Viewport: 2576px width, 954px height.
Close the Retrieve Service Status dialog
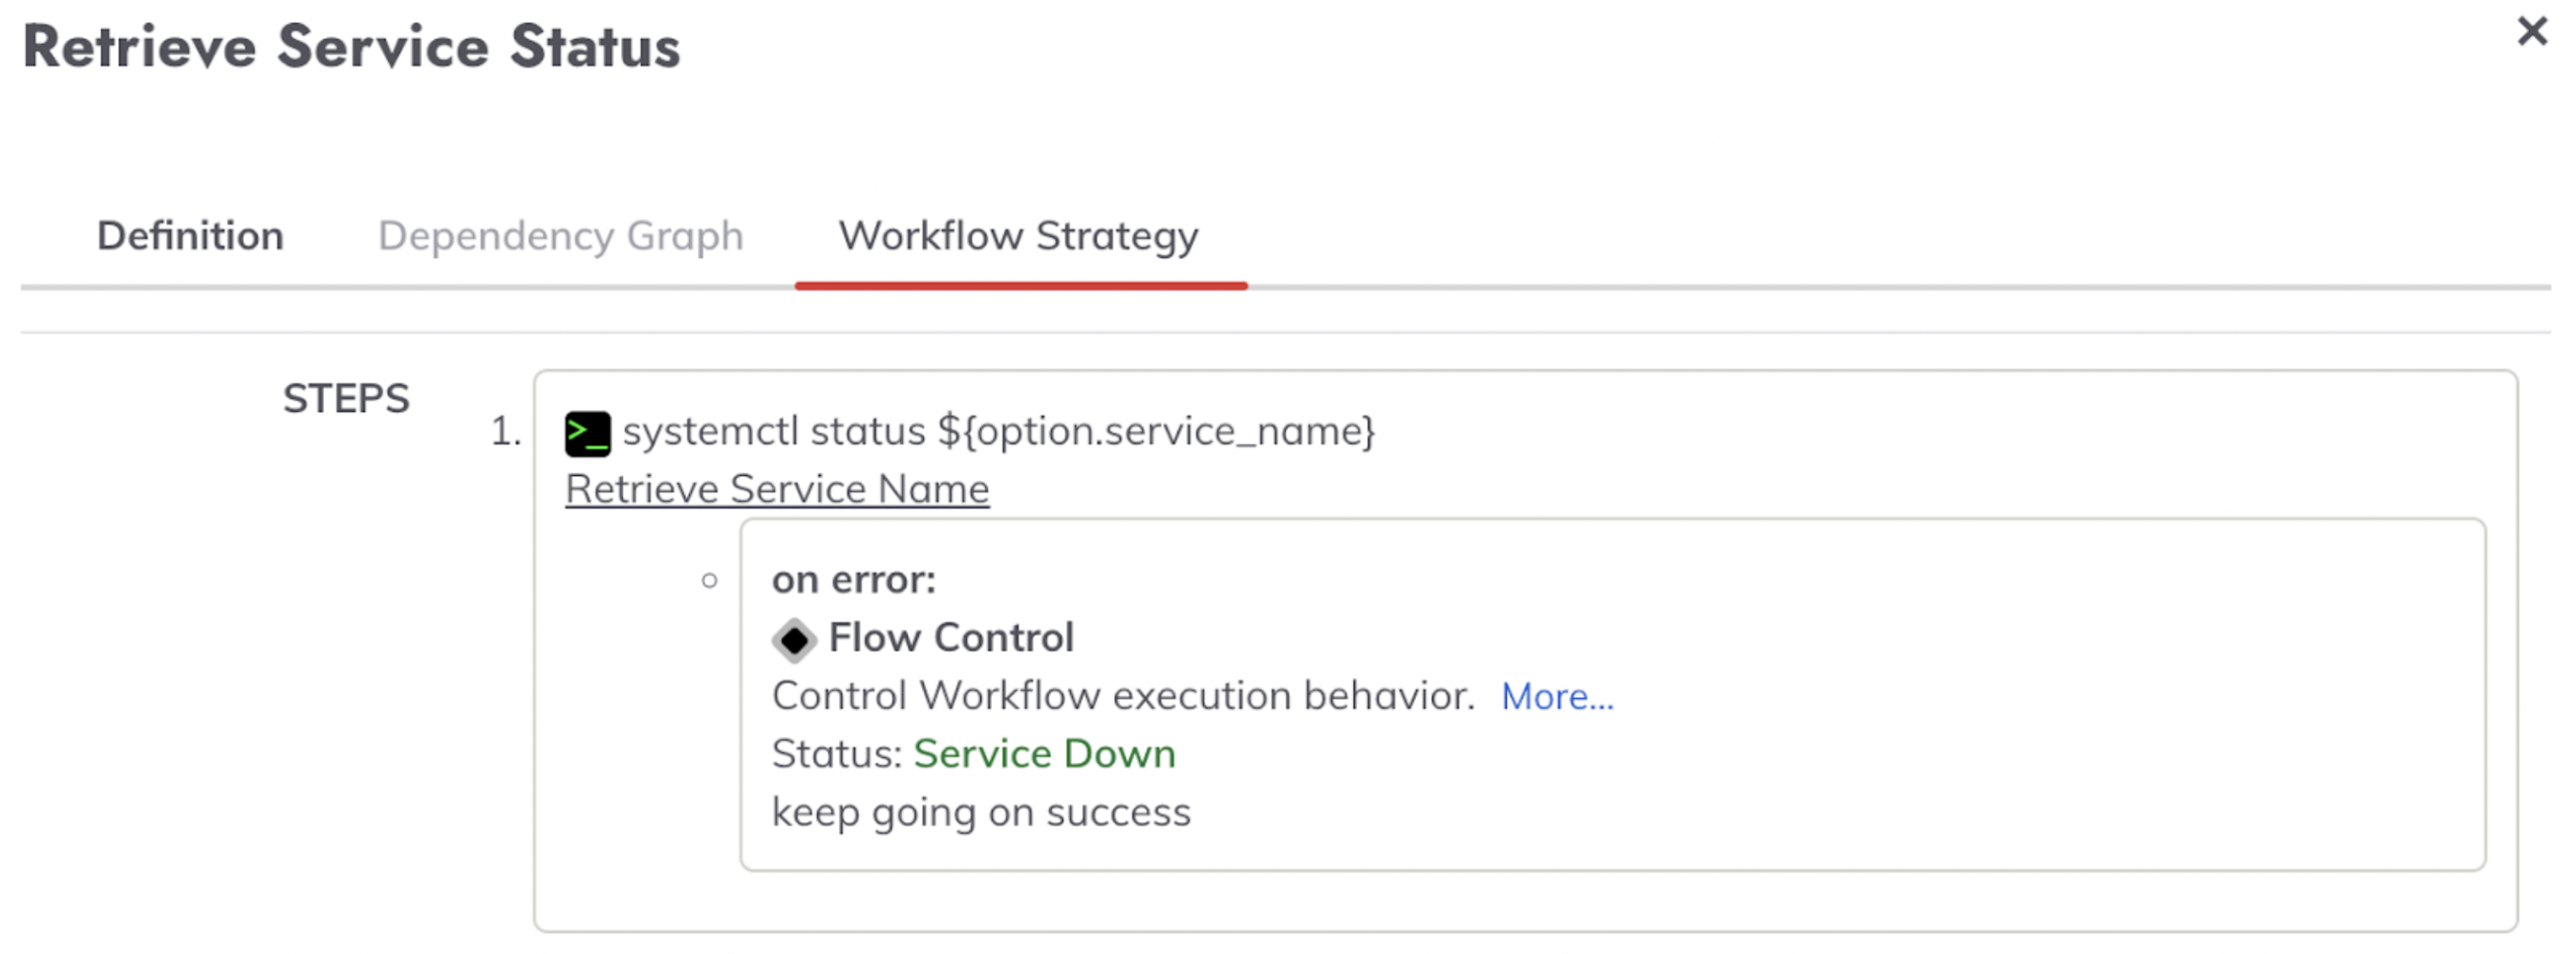coord(2532,31)
